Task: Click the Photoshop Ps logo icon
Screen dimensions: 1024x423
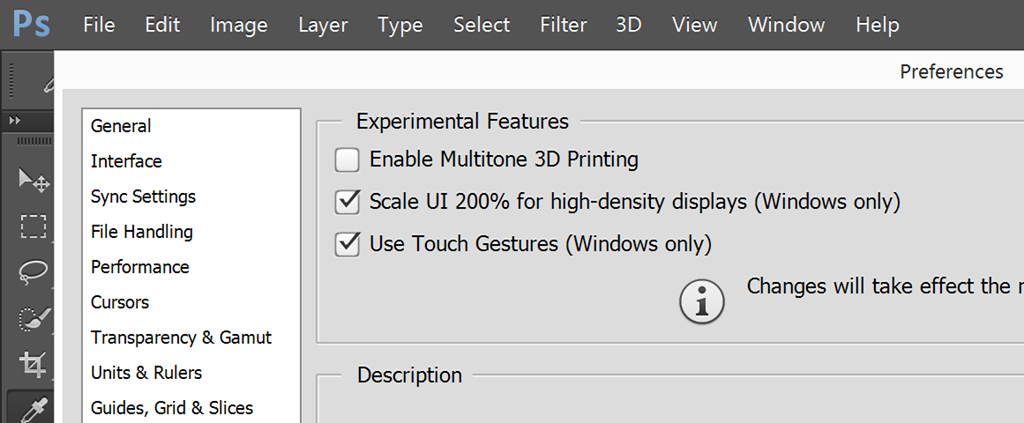Action: coord(31,25)
